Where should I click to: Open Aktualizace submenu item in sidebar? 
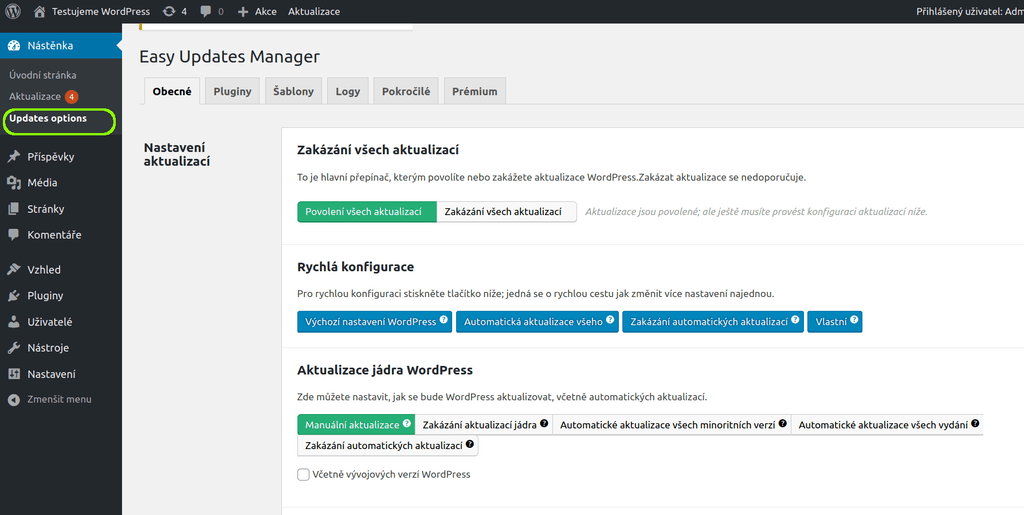35,96
